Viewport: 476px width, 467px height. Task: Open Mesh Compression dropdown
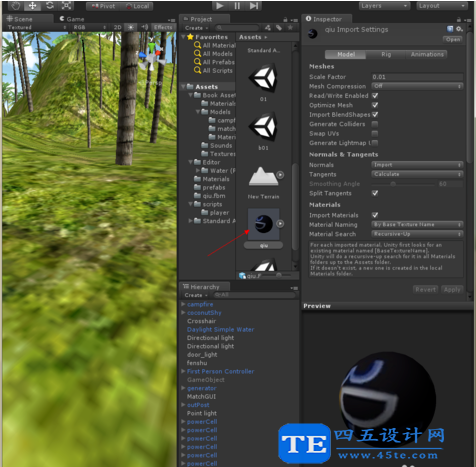coord(417,86)
